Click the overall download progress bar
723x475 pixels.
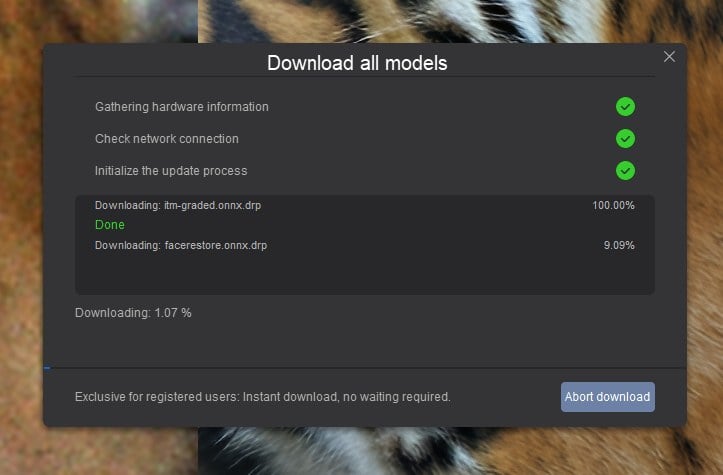click(365, 368)
